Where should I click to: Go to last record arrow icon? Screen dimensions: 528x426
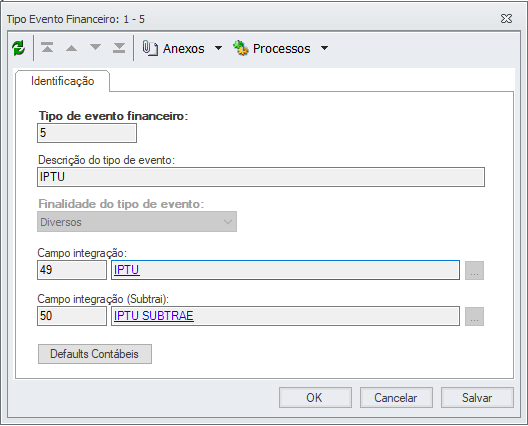coord(119,48)
